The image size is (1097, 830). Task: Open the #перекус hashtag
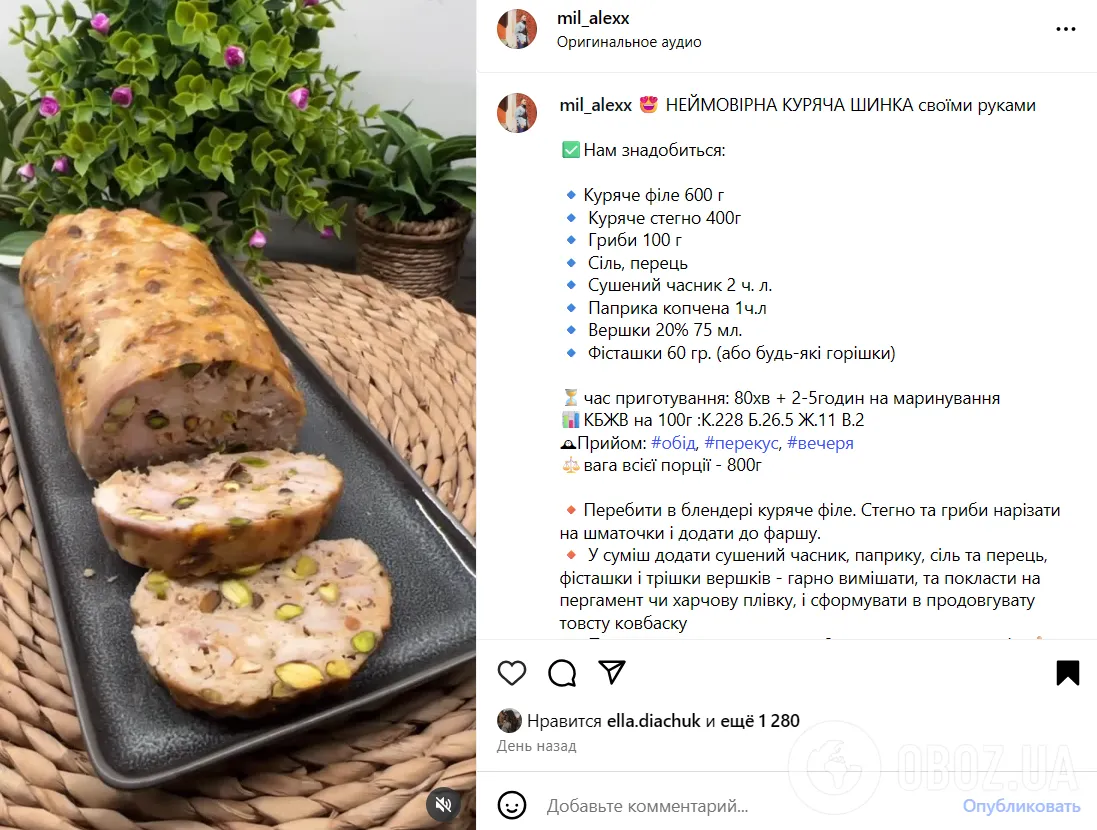(x=742, y=443)
